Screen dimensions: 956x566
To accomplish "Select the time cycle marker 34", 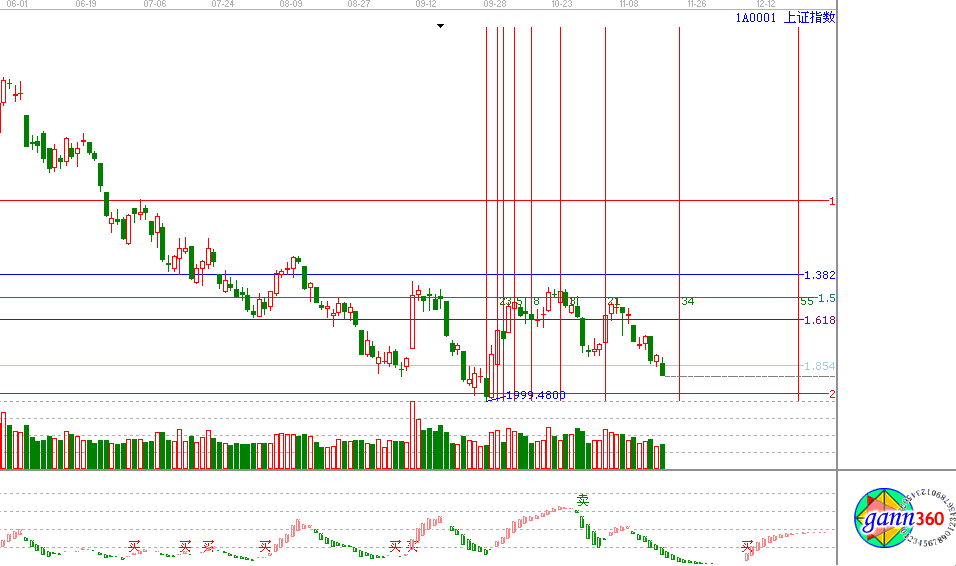I will point(688,301).
